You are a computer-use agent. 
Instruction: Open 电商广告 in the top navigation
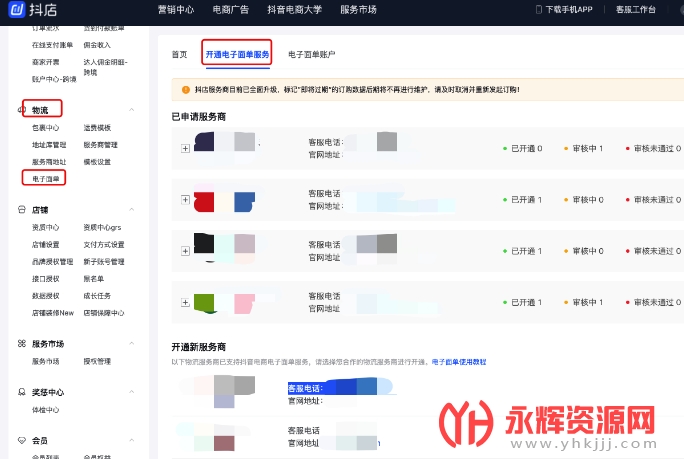click(230, 10)
